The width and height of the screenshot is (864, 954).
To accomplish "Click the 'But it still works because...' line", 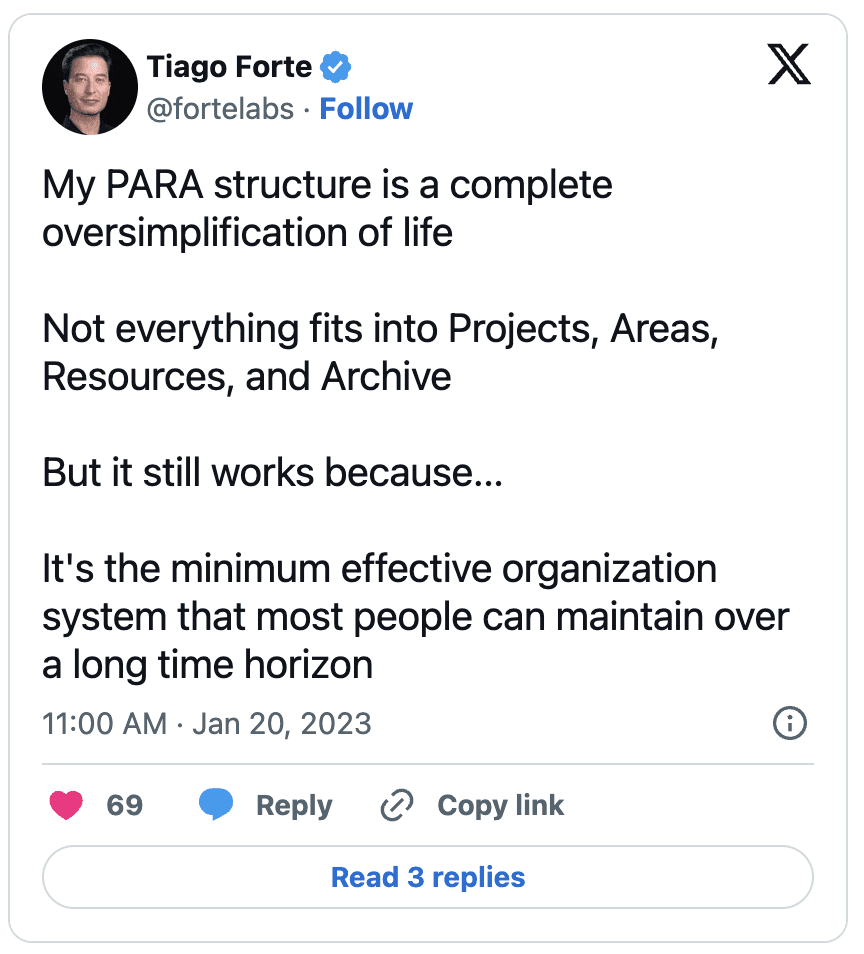I will (273, 473).
